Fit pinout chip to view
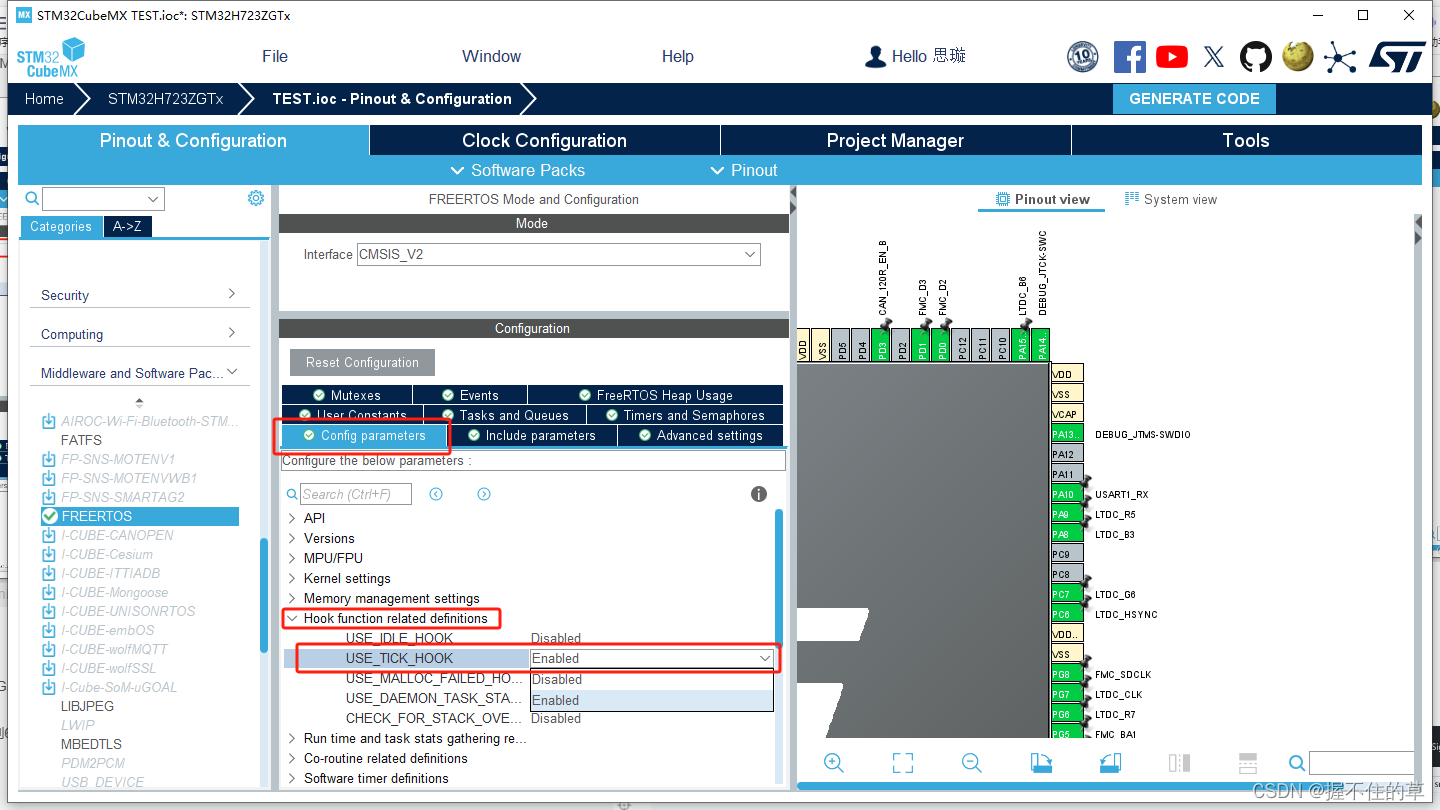Screen dimensions: 1440x810 click(x=902, y=763)
